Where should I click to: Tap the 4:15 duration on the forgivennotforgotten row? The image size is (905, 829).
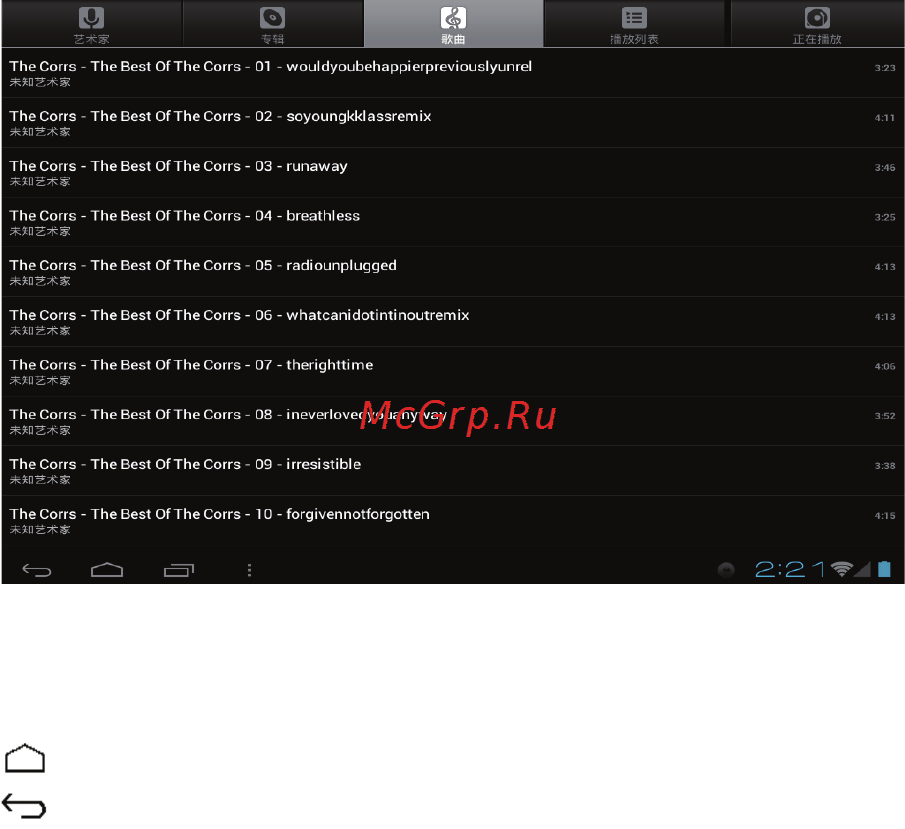coord(885,516)
